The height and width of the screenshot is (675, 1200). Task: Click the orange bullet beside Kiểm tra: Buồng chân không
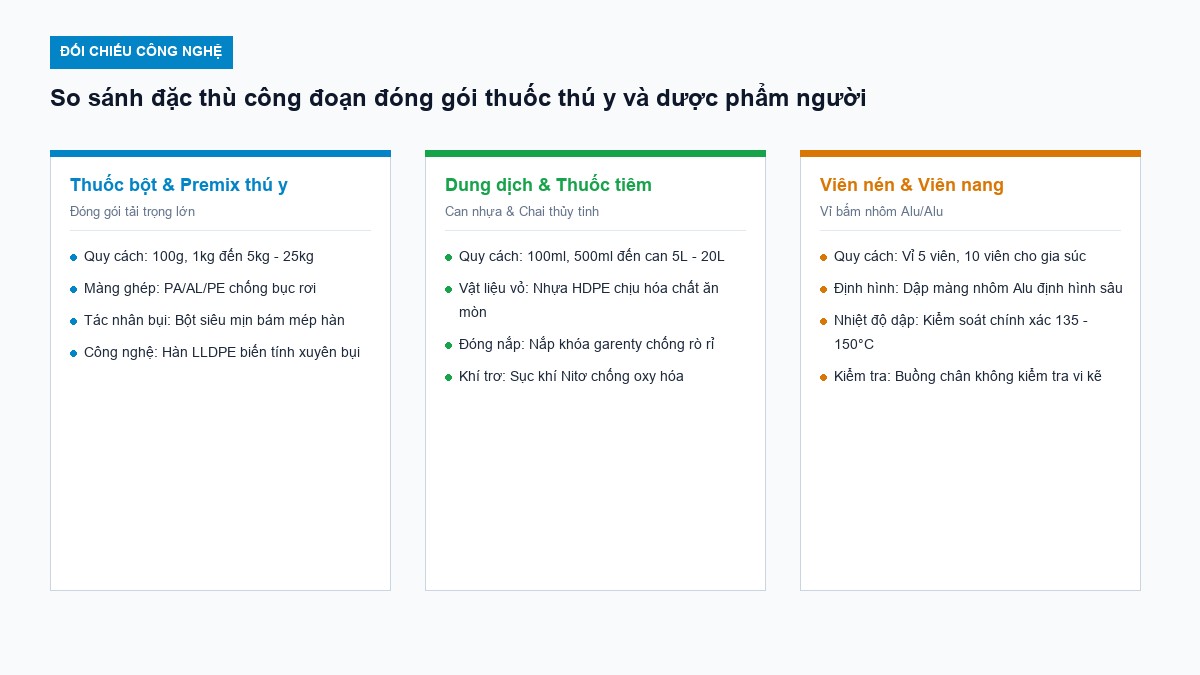click(823, 377)
